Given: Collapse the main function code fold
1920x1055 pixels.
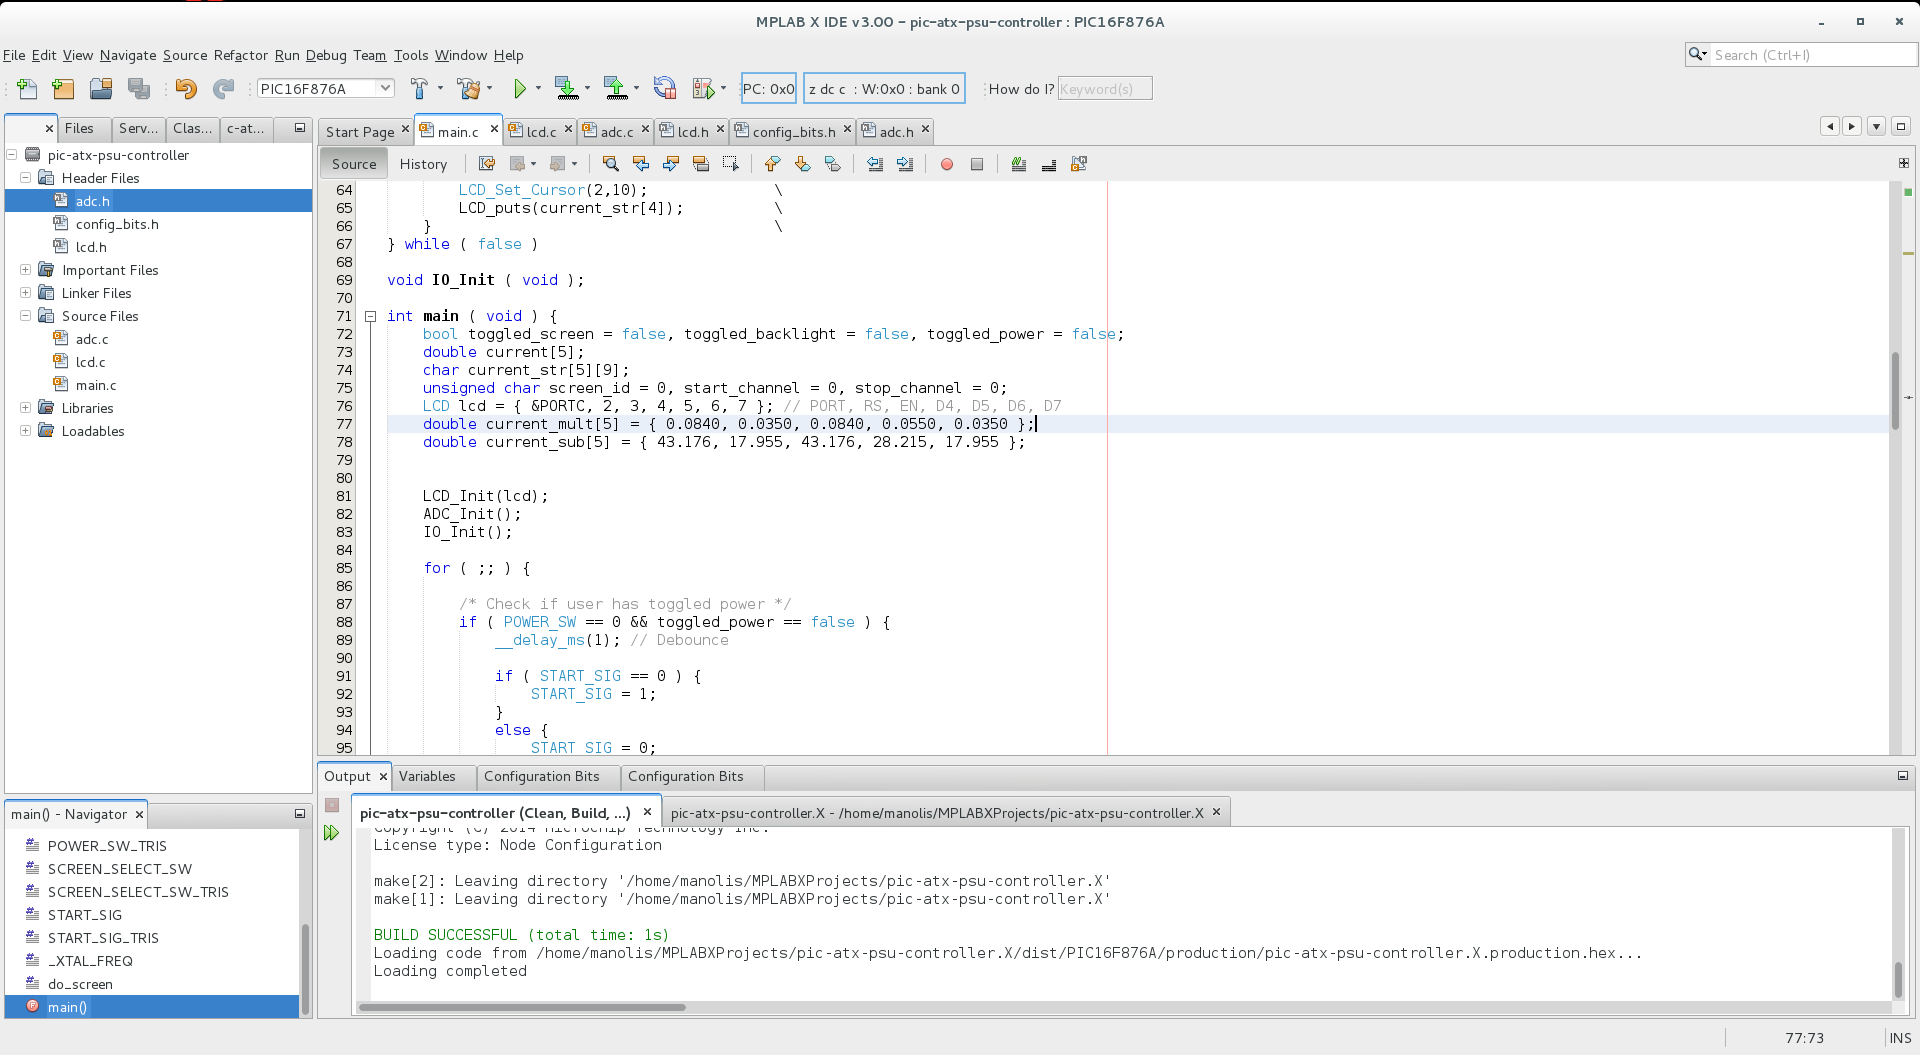Looking at the screenshot, I should (370, 316).
